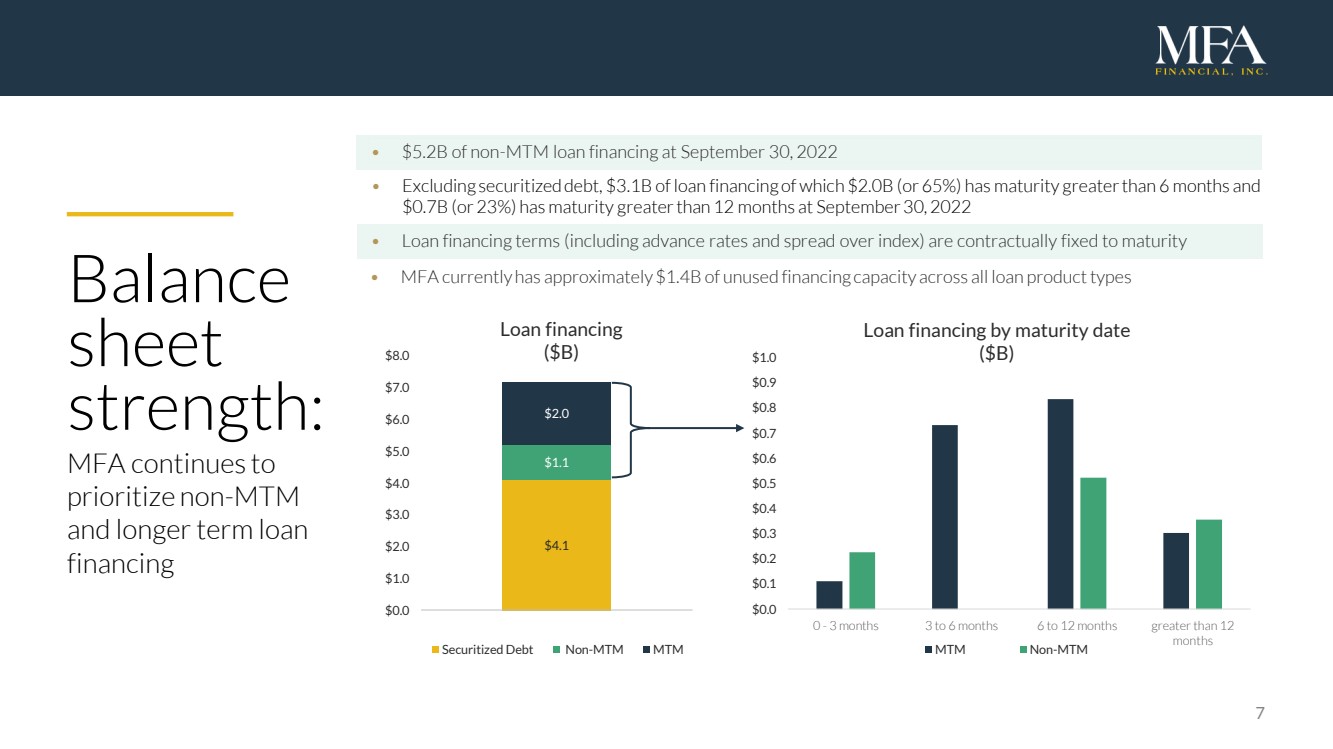Click the unused financing capacity bullet
The height and width of the screenshot is (749, 1333).
point(765,277)
